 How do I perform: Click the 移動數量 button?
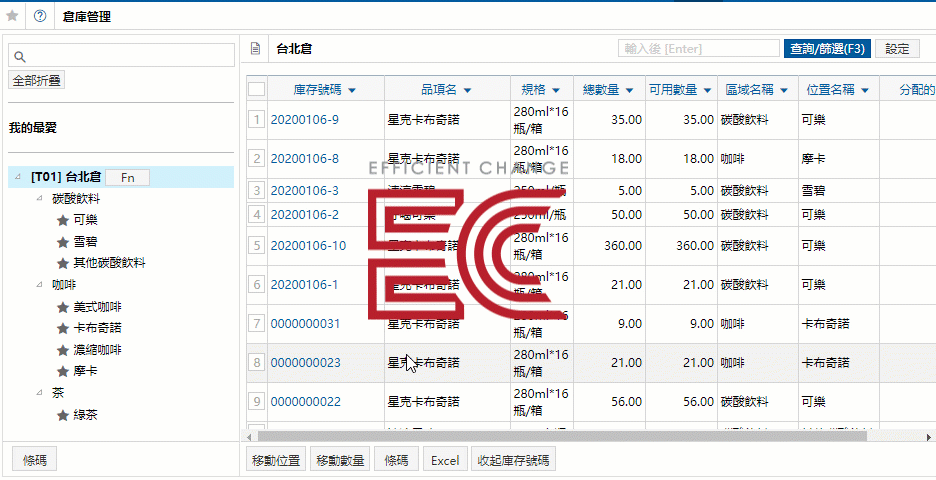tap(341, 460)
